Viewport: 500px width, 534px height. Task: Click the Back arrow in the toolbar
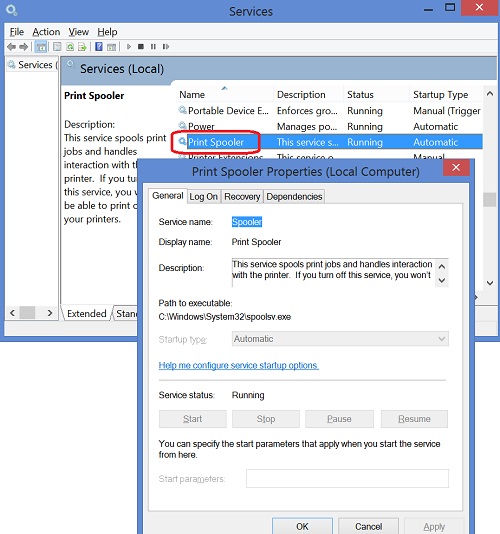[x=11, y=47]
